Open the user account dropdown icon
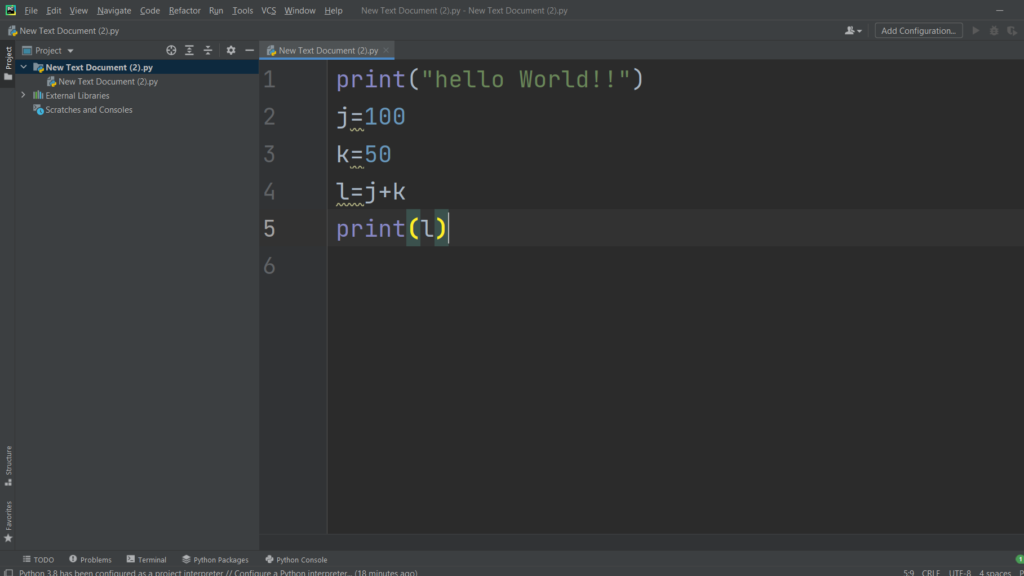This screenshot has height=576, width=1024. click(853, 31)
